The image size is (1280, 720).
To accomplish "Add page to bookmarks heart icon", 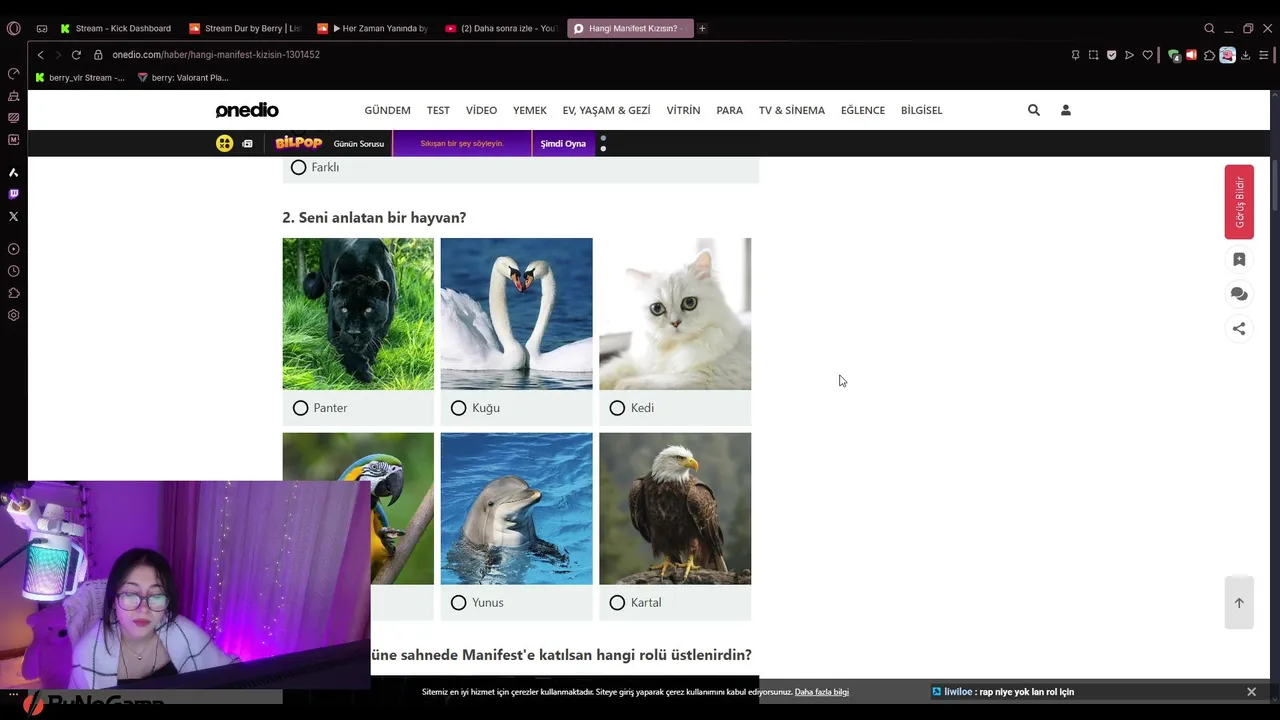I will point(1147,55).
